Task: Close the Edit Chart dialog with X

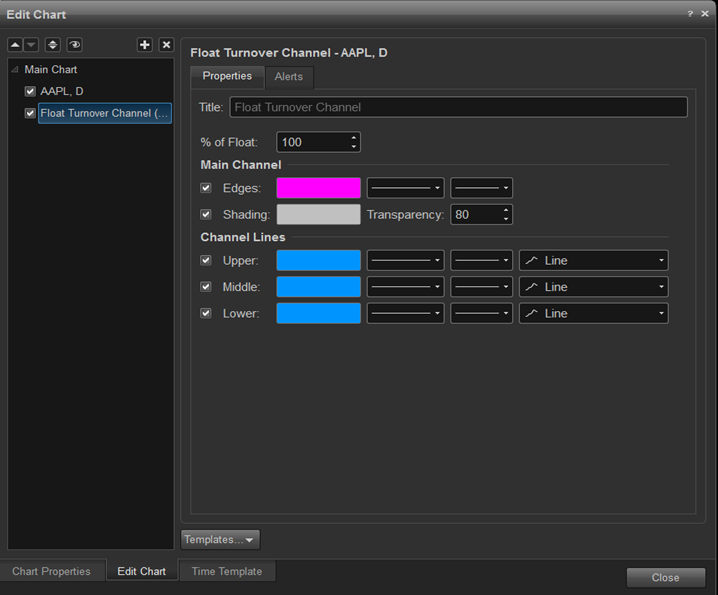Action: tap(705, 14)
